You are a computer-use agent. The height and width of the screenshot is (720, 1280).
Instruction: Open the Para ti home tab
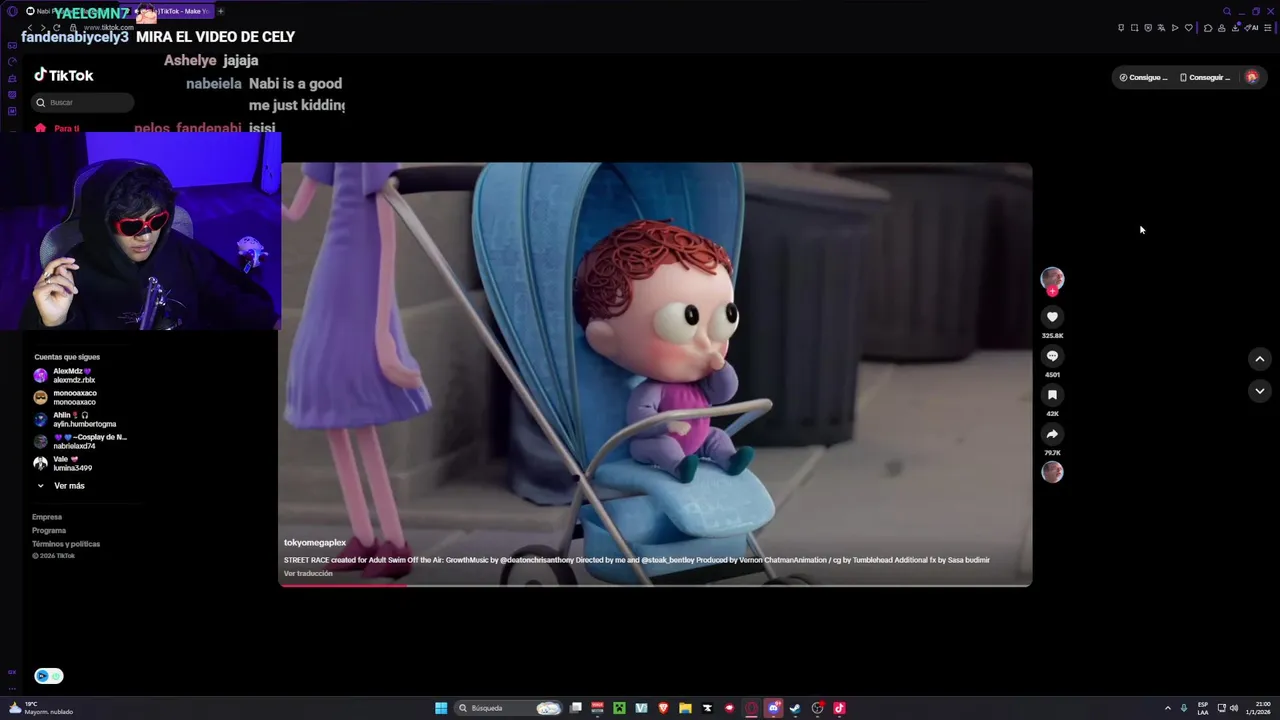(57, 128)
